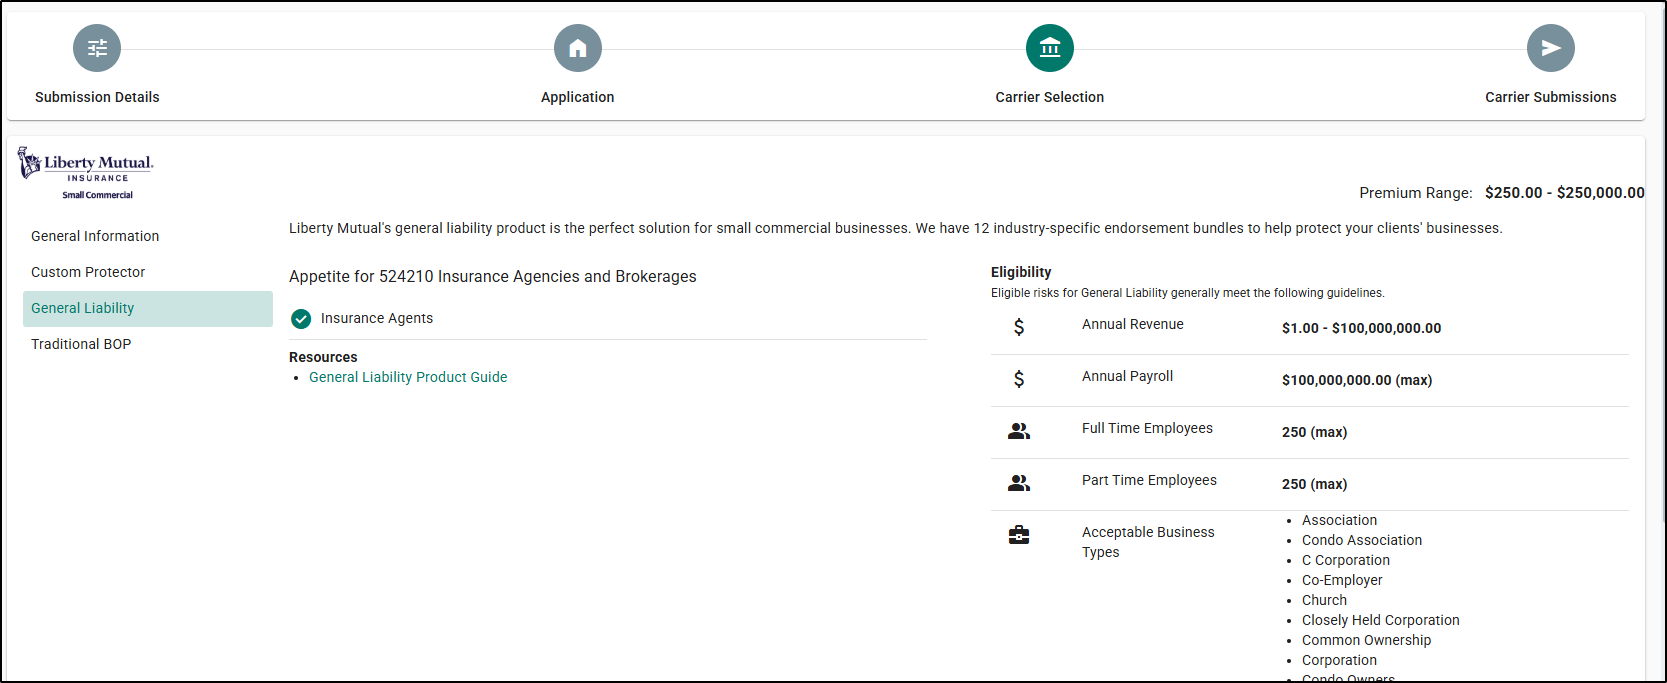
Task: Select the General Liability section
Action: 148,309
